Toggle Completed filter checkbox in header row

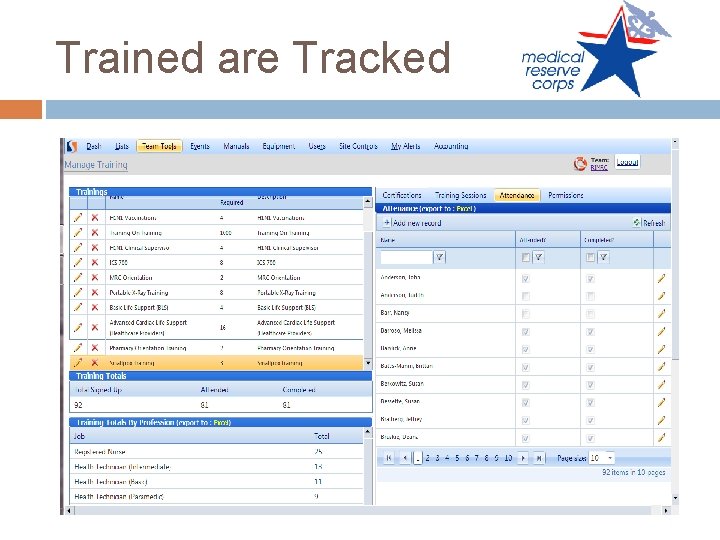591,257
